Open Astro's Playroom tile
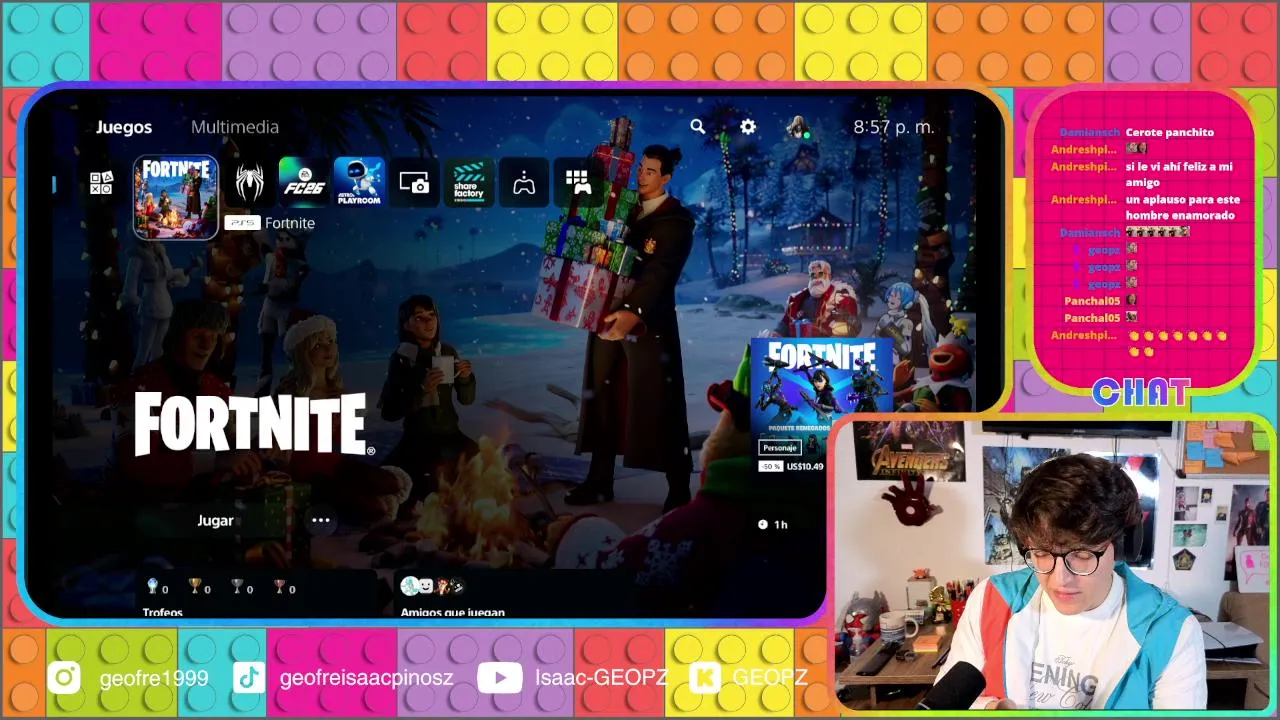This screenshot has width=1280, height=720. [359, 182]
